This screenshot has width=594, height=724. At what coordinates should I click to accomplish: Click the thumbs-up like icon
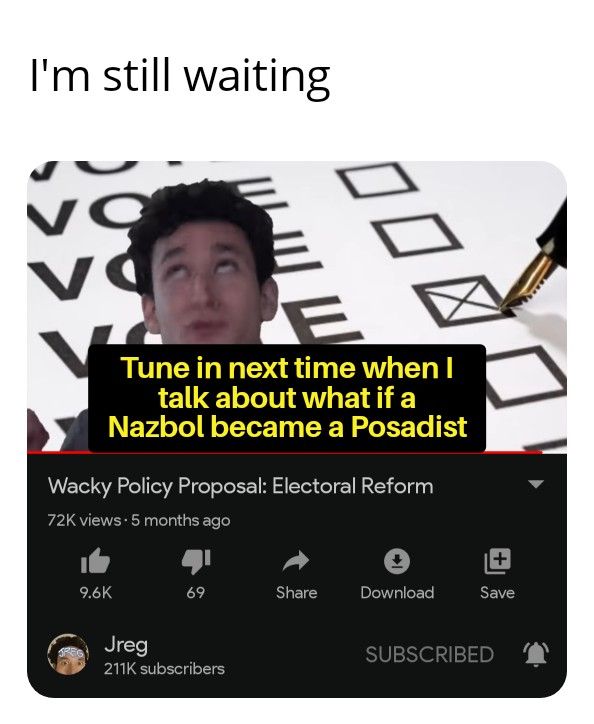pos(95,561)
